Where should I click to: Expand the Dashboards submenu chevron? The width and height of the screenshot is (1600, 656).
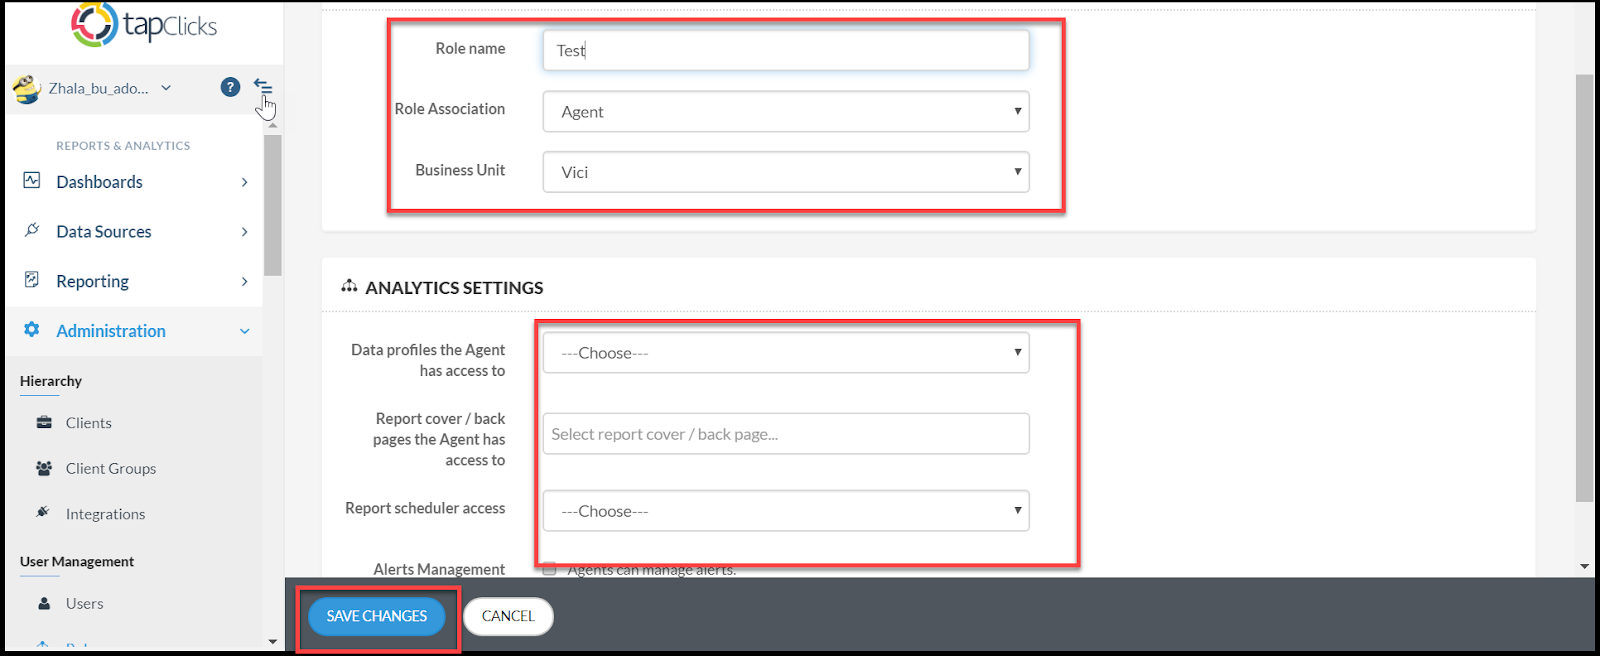[245, 182]
